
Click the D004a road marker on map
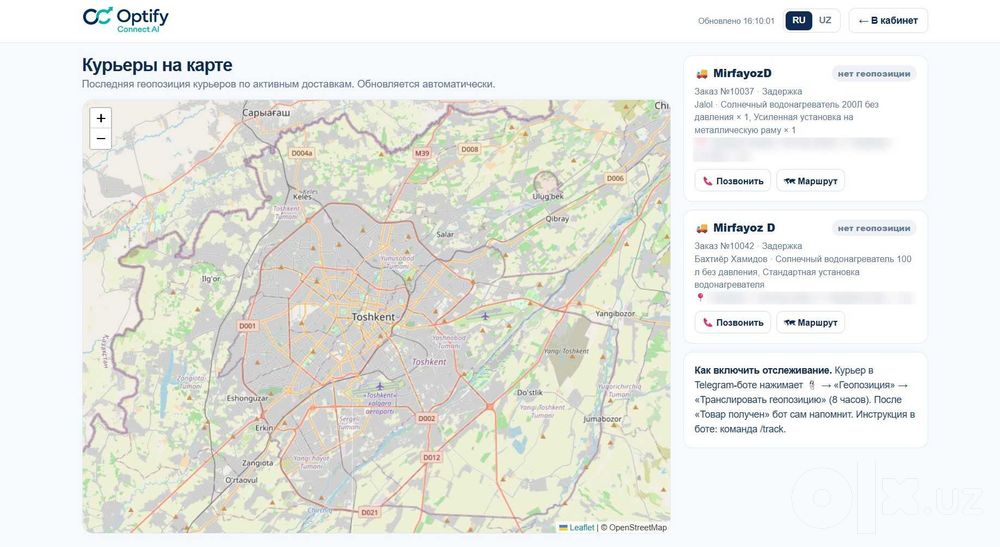click(x=302, y=153)
